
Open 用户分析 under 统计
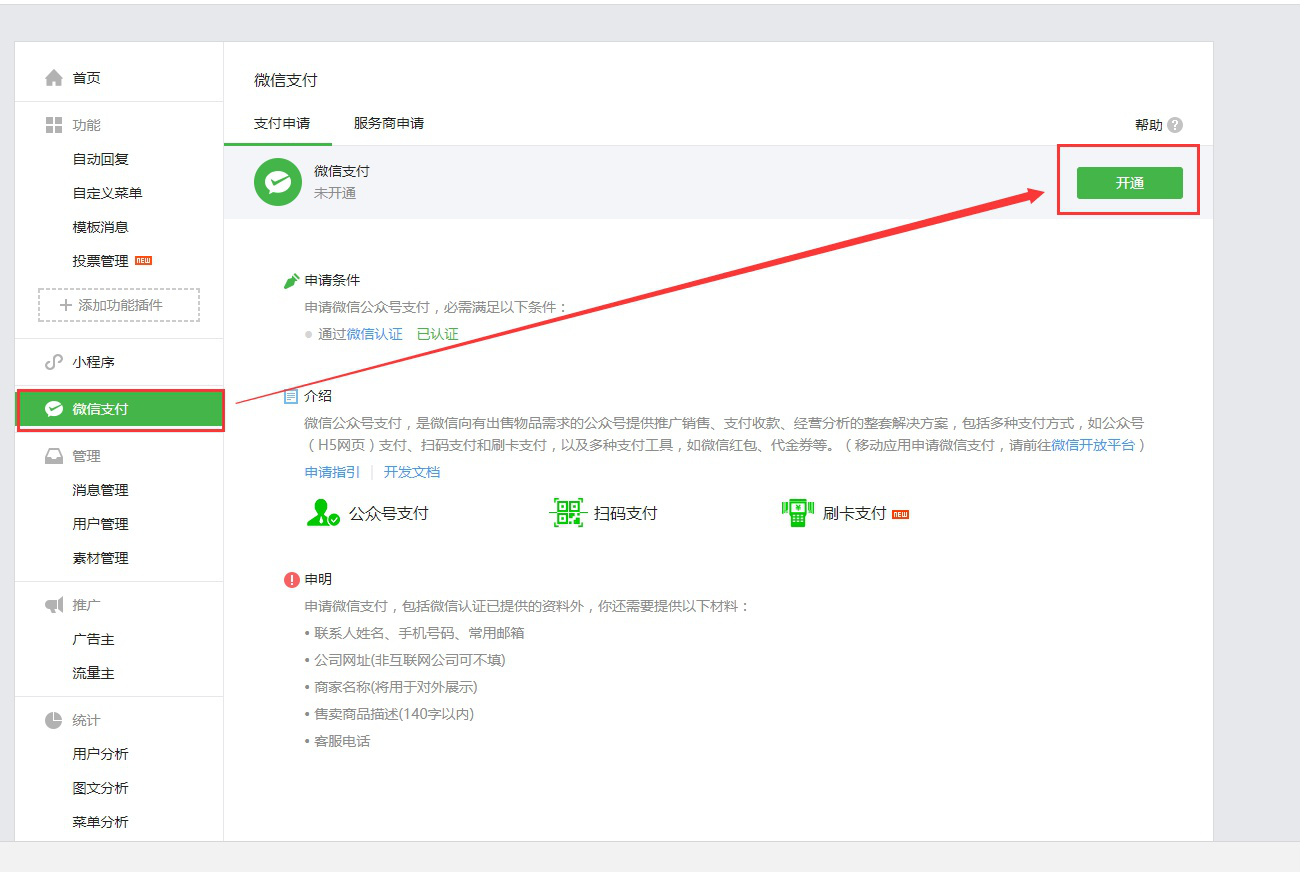coord(101,754)
